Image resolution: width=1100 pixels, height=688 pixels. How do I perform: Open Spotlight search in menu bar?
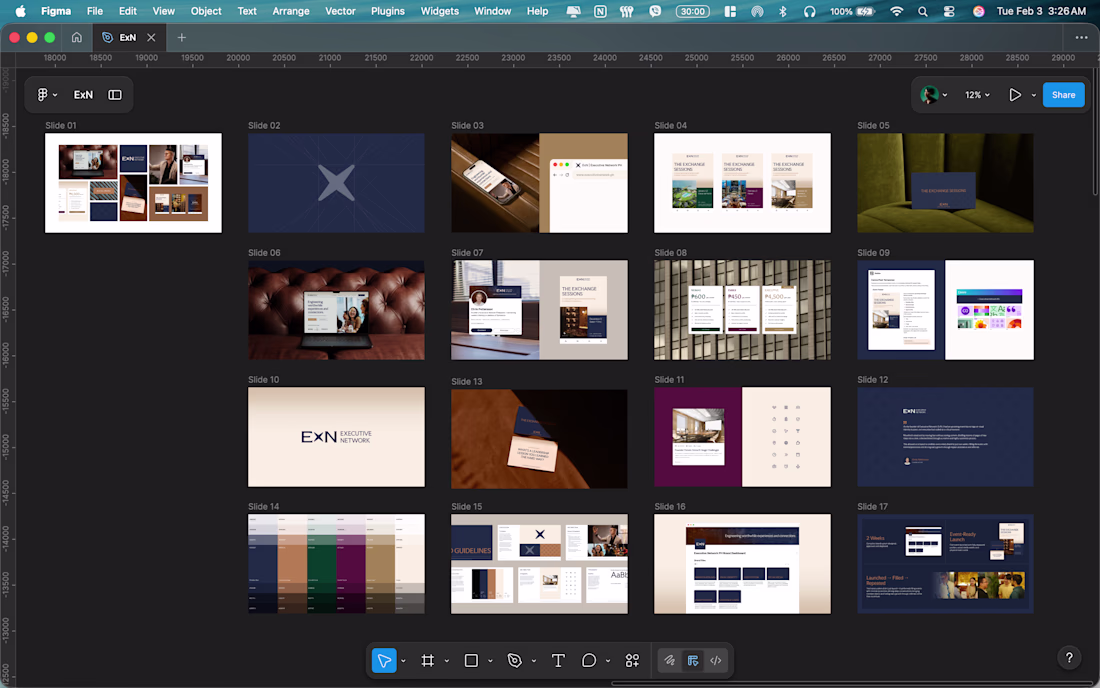click(x=923, y=11)
